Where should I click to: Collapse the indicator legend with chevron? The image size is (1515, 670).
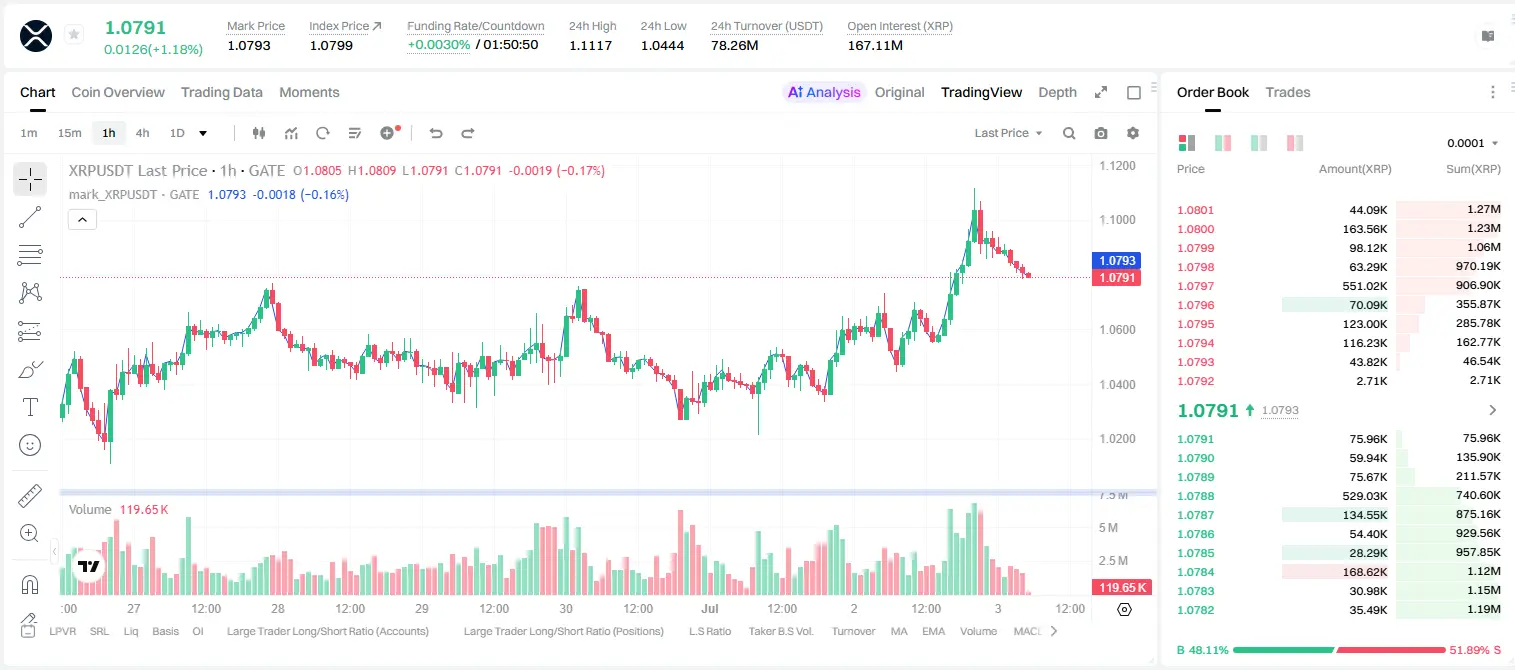click(82, 219)
